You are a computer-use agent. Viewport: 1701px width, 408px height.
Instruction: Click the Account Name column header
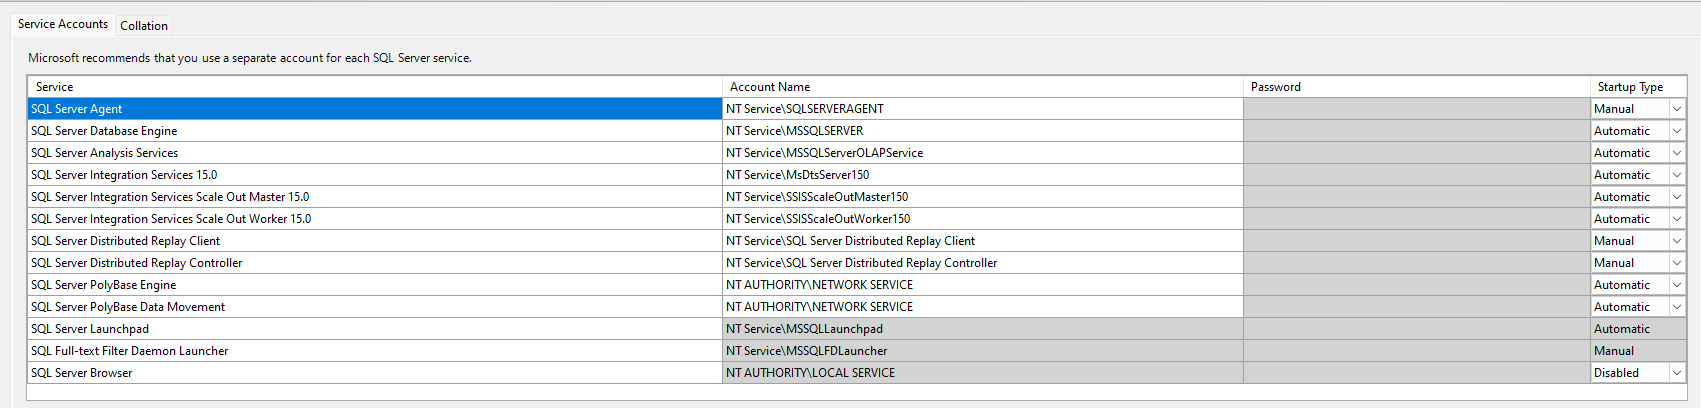(x=983, y=87)
